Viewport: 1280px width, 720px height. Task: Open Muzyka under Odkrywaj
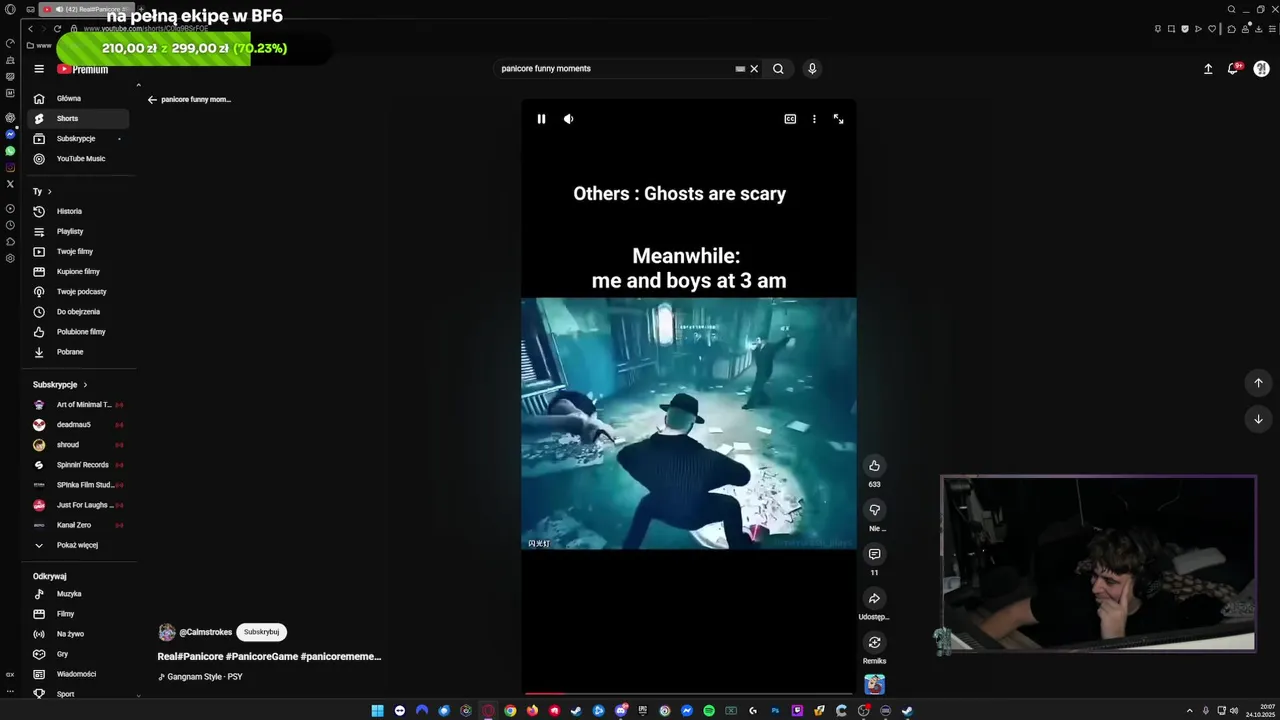[78, 594]
